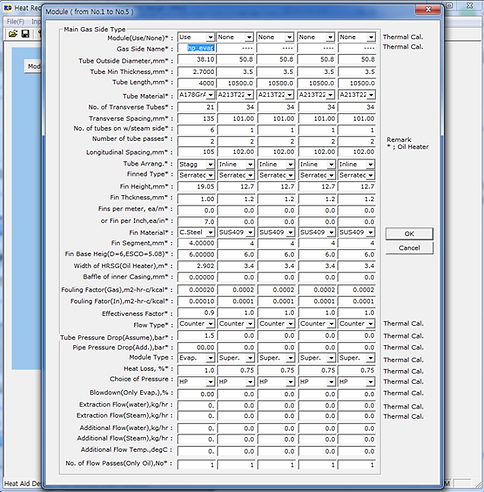Open Fin Material dropdown showing C.Steel
Viewport: 484px width, 492px height.
(210, 232)
